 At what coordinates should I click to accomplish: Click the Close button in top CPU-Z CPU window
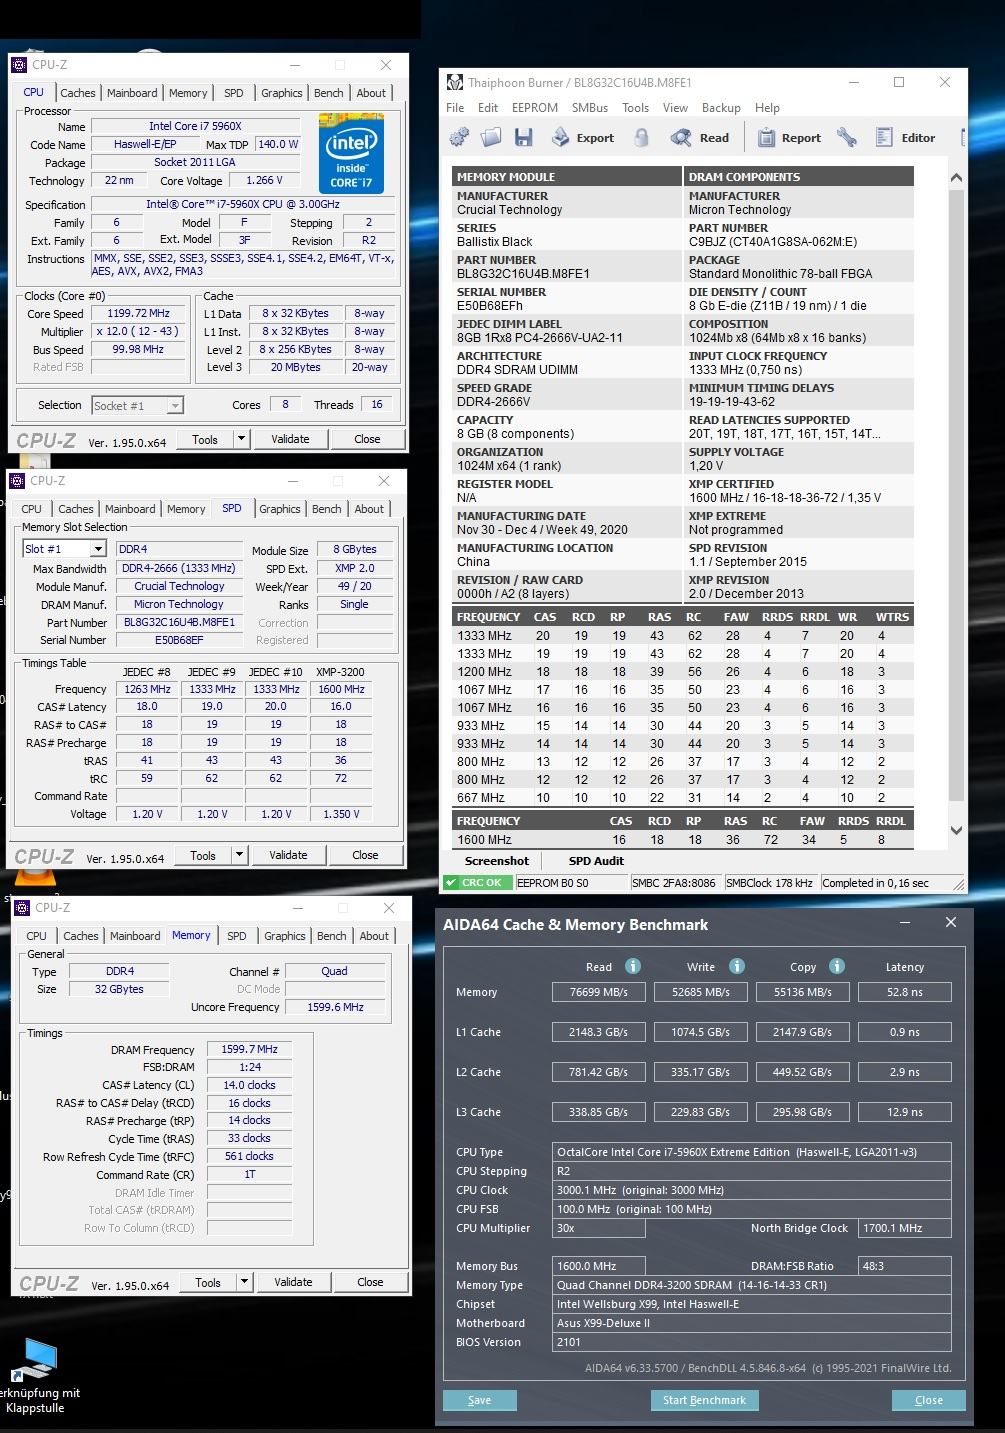click(x=367, y=439)
